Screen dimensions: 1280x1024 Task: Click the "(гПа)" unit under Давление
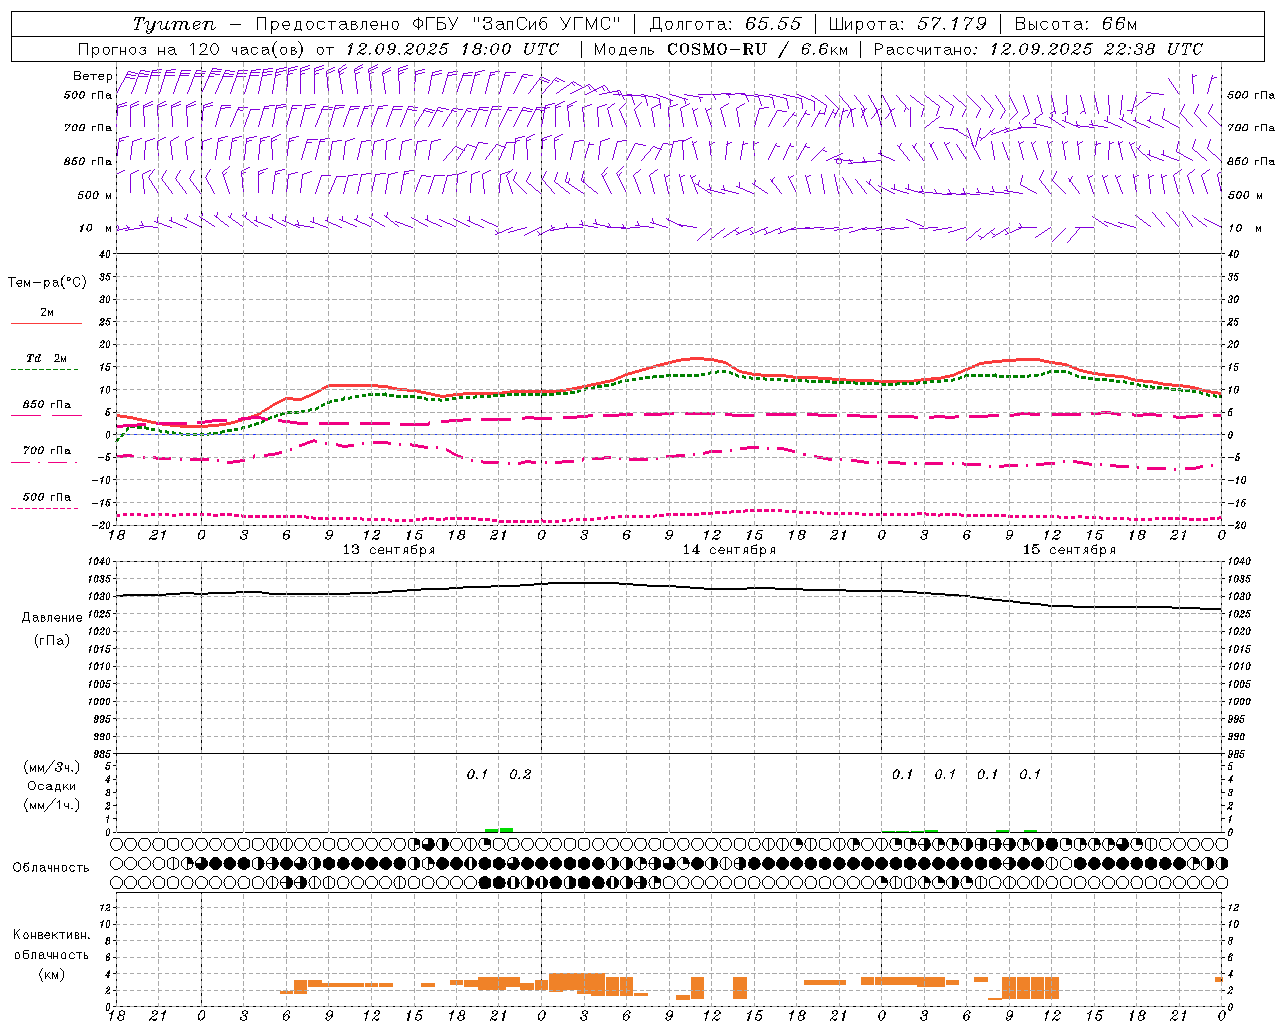coord(51,640)
